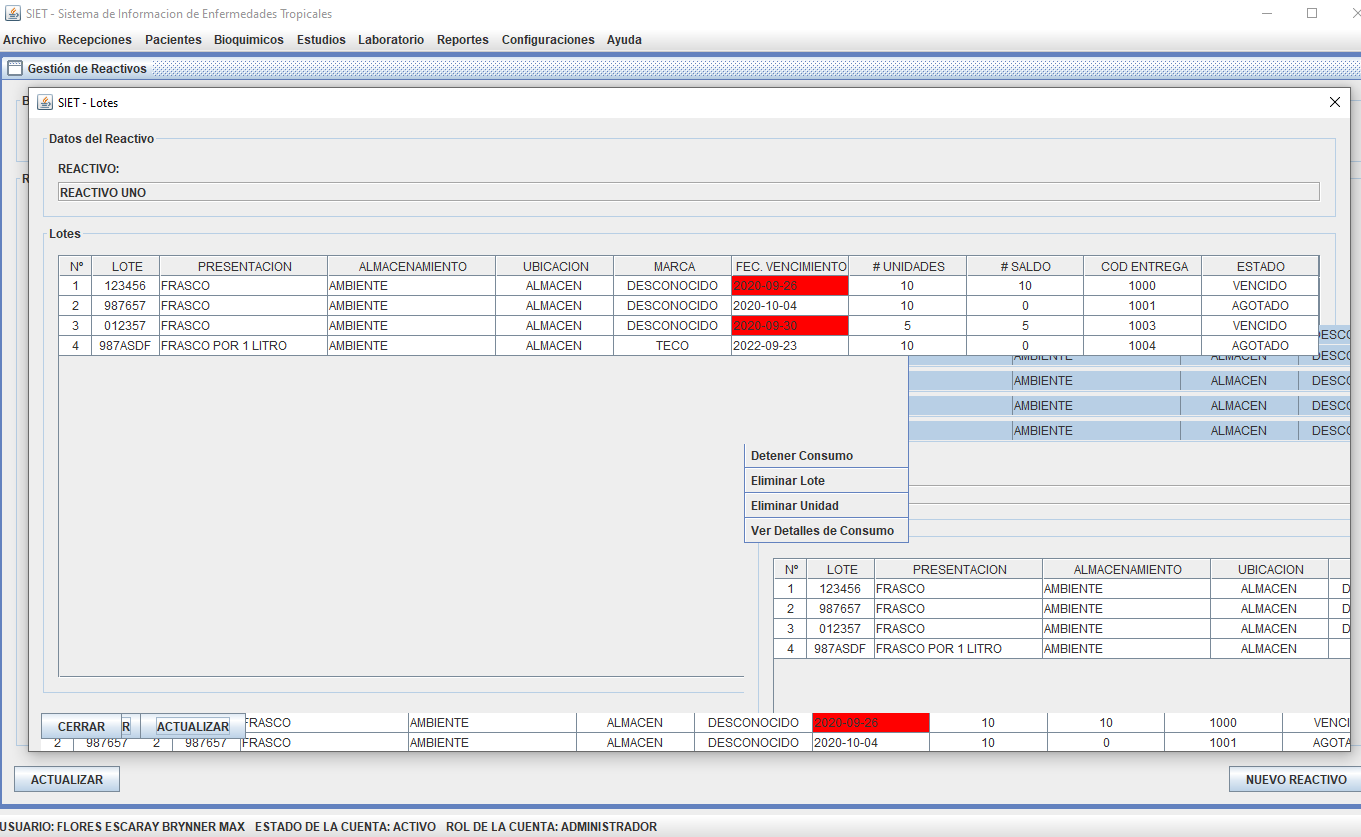Open the Laboratorio menu
The width and height of the screenshot is (1361, 837).
391,40
